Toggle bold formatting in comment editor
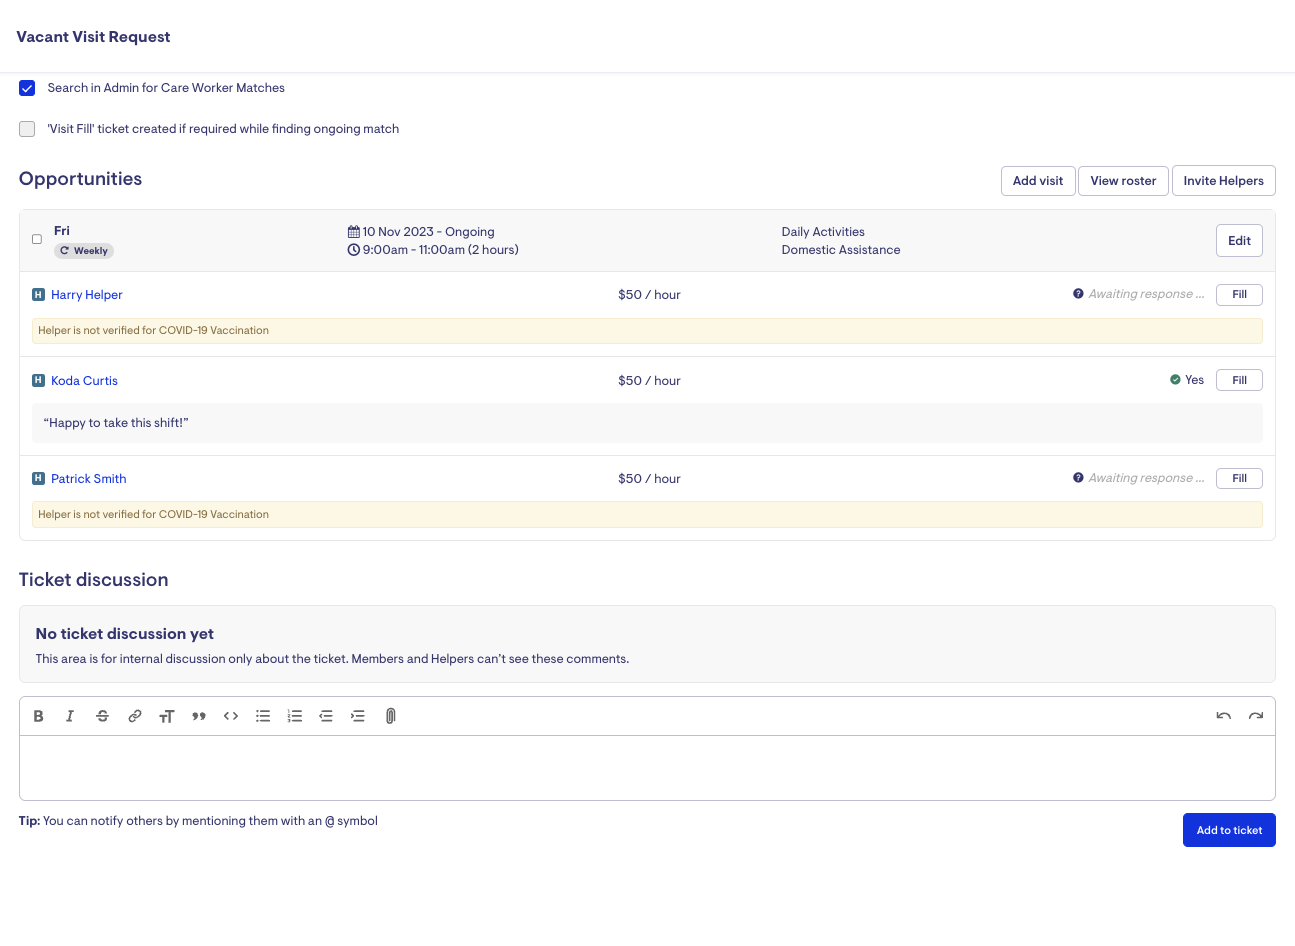The width and height of the screenshot is (1295, 946). [x=38, y=716]
